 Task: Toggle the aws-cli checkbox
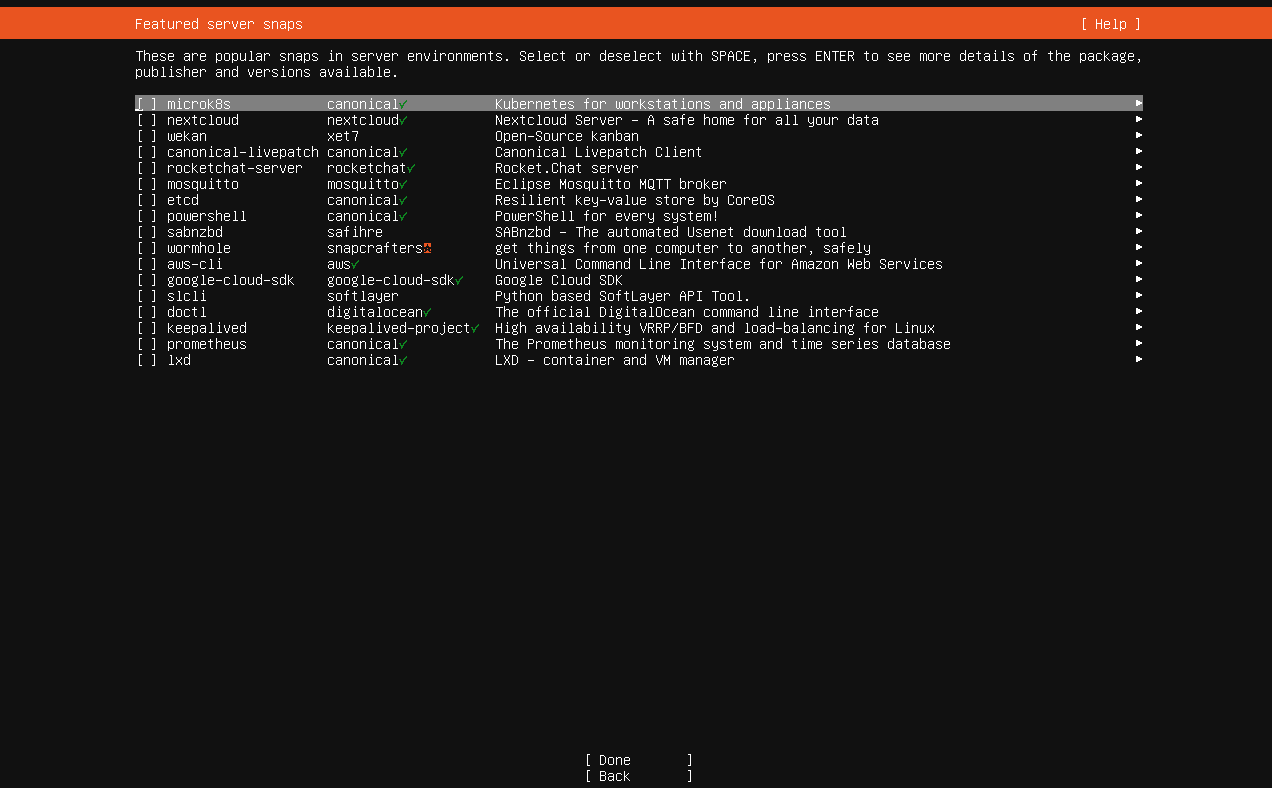(147, 264)
